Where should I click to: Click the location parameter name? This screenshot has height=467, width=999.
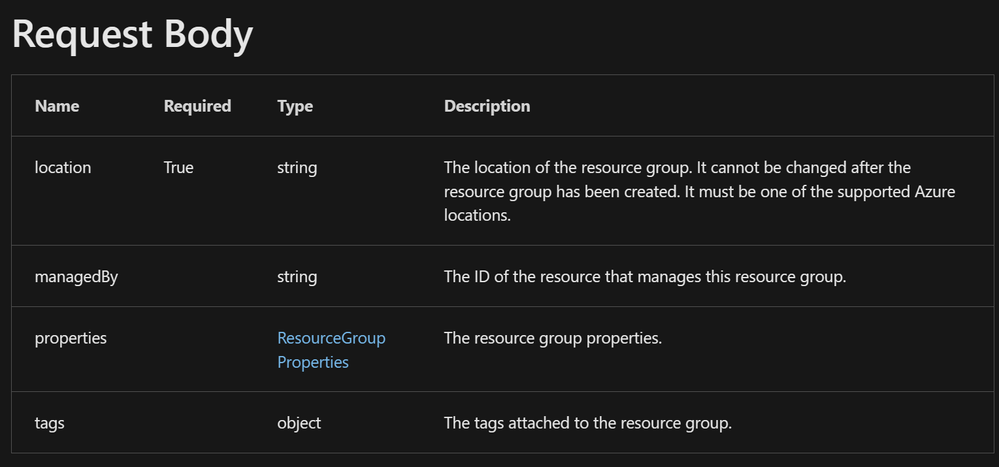click(63, 168)
